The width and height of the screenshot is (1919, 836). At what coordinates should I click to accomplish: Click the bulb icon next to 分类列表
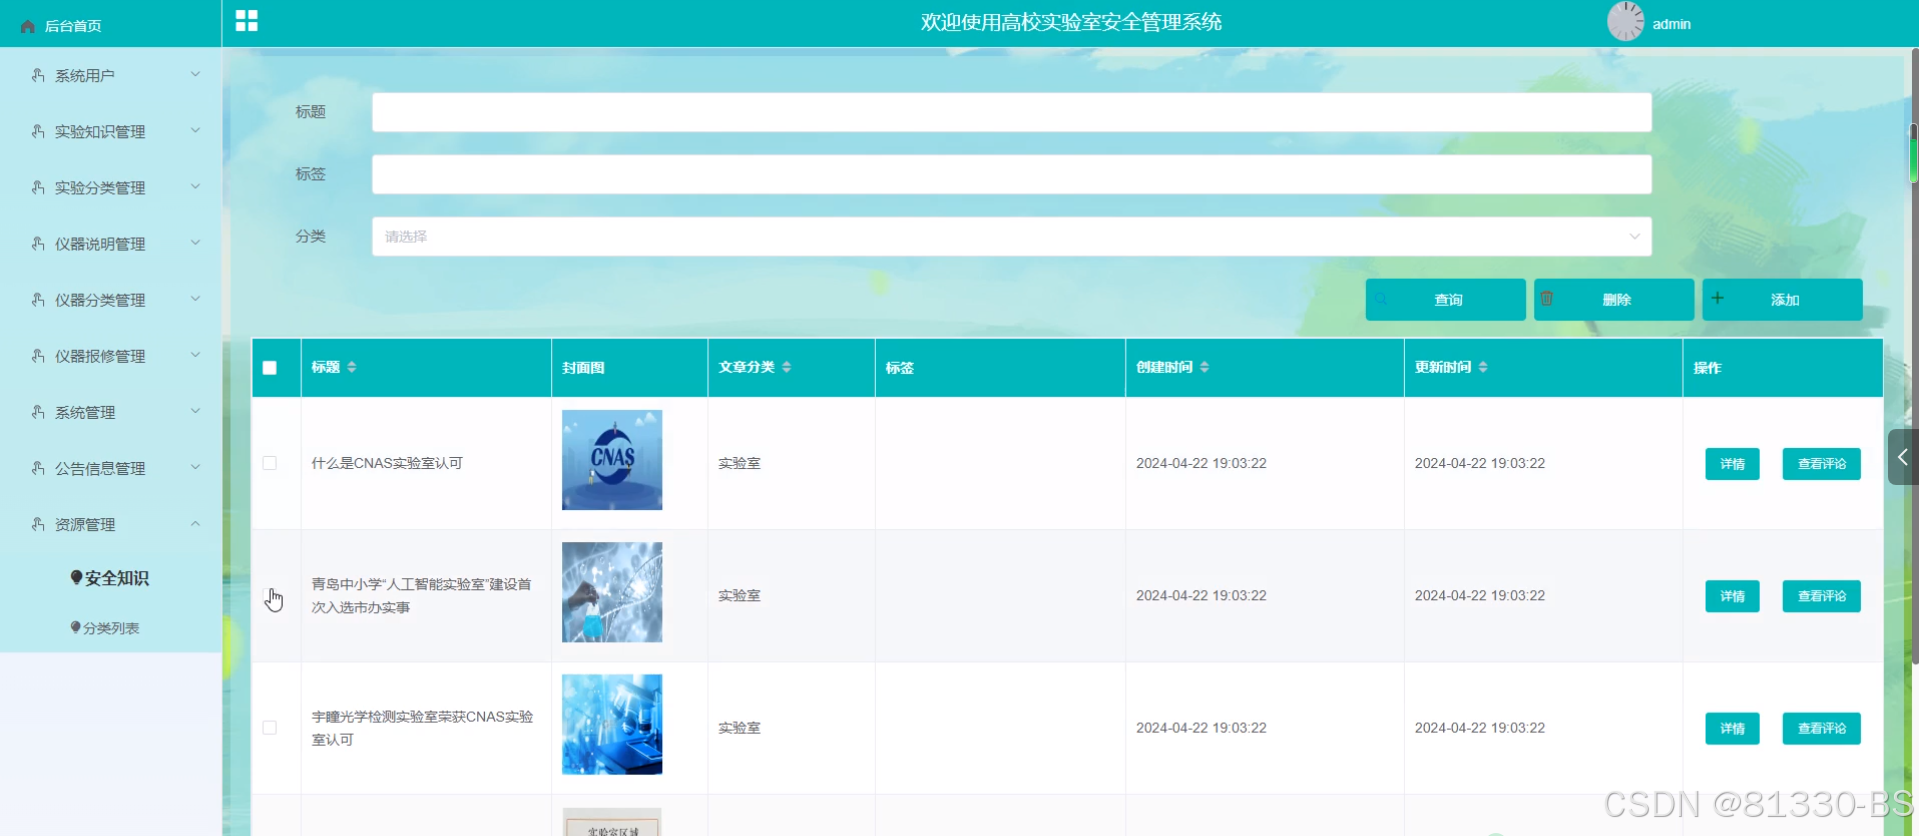tap(75, 627)
